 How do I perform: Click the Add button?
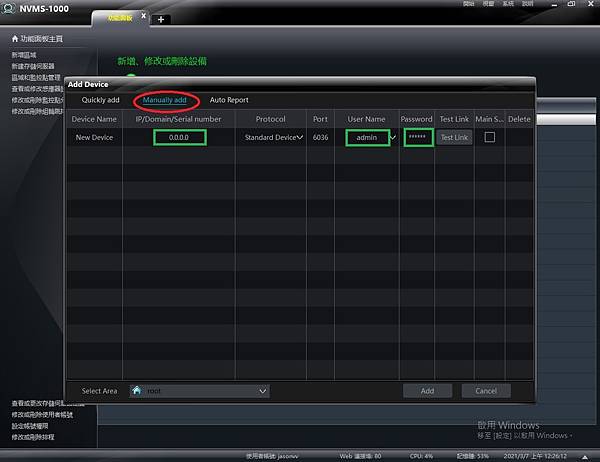(x=427, y=391)
